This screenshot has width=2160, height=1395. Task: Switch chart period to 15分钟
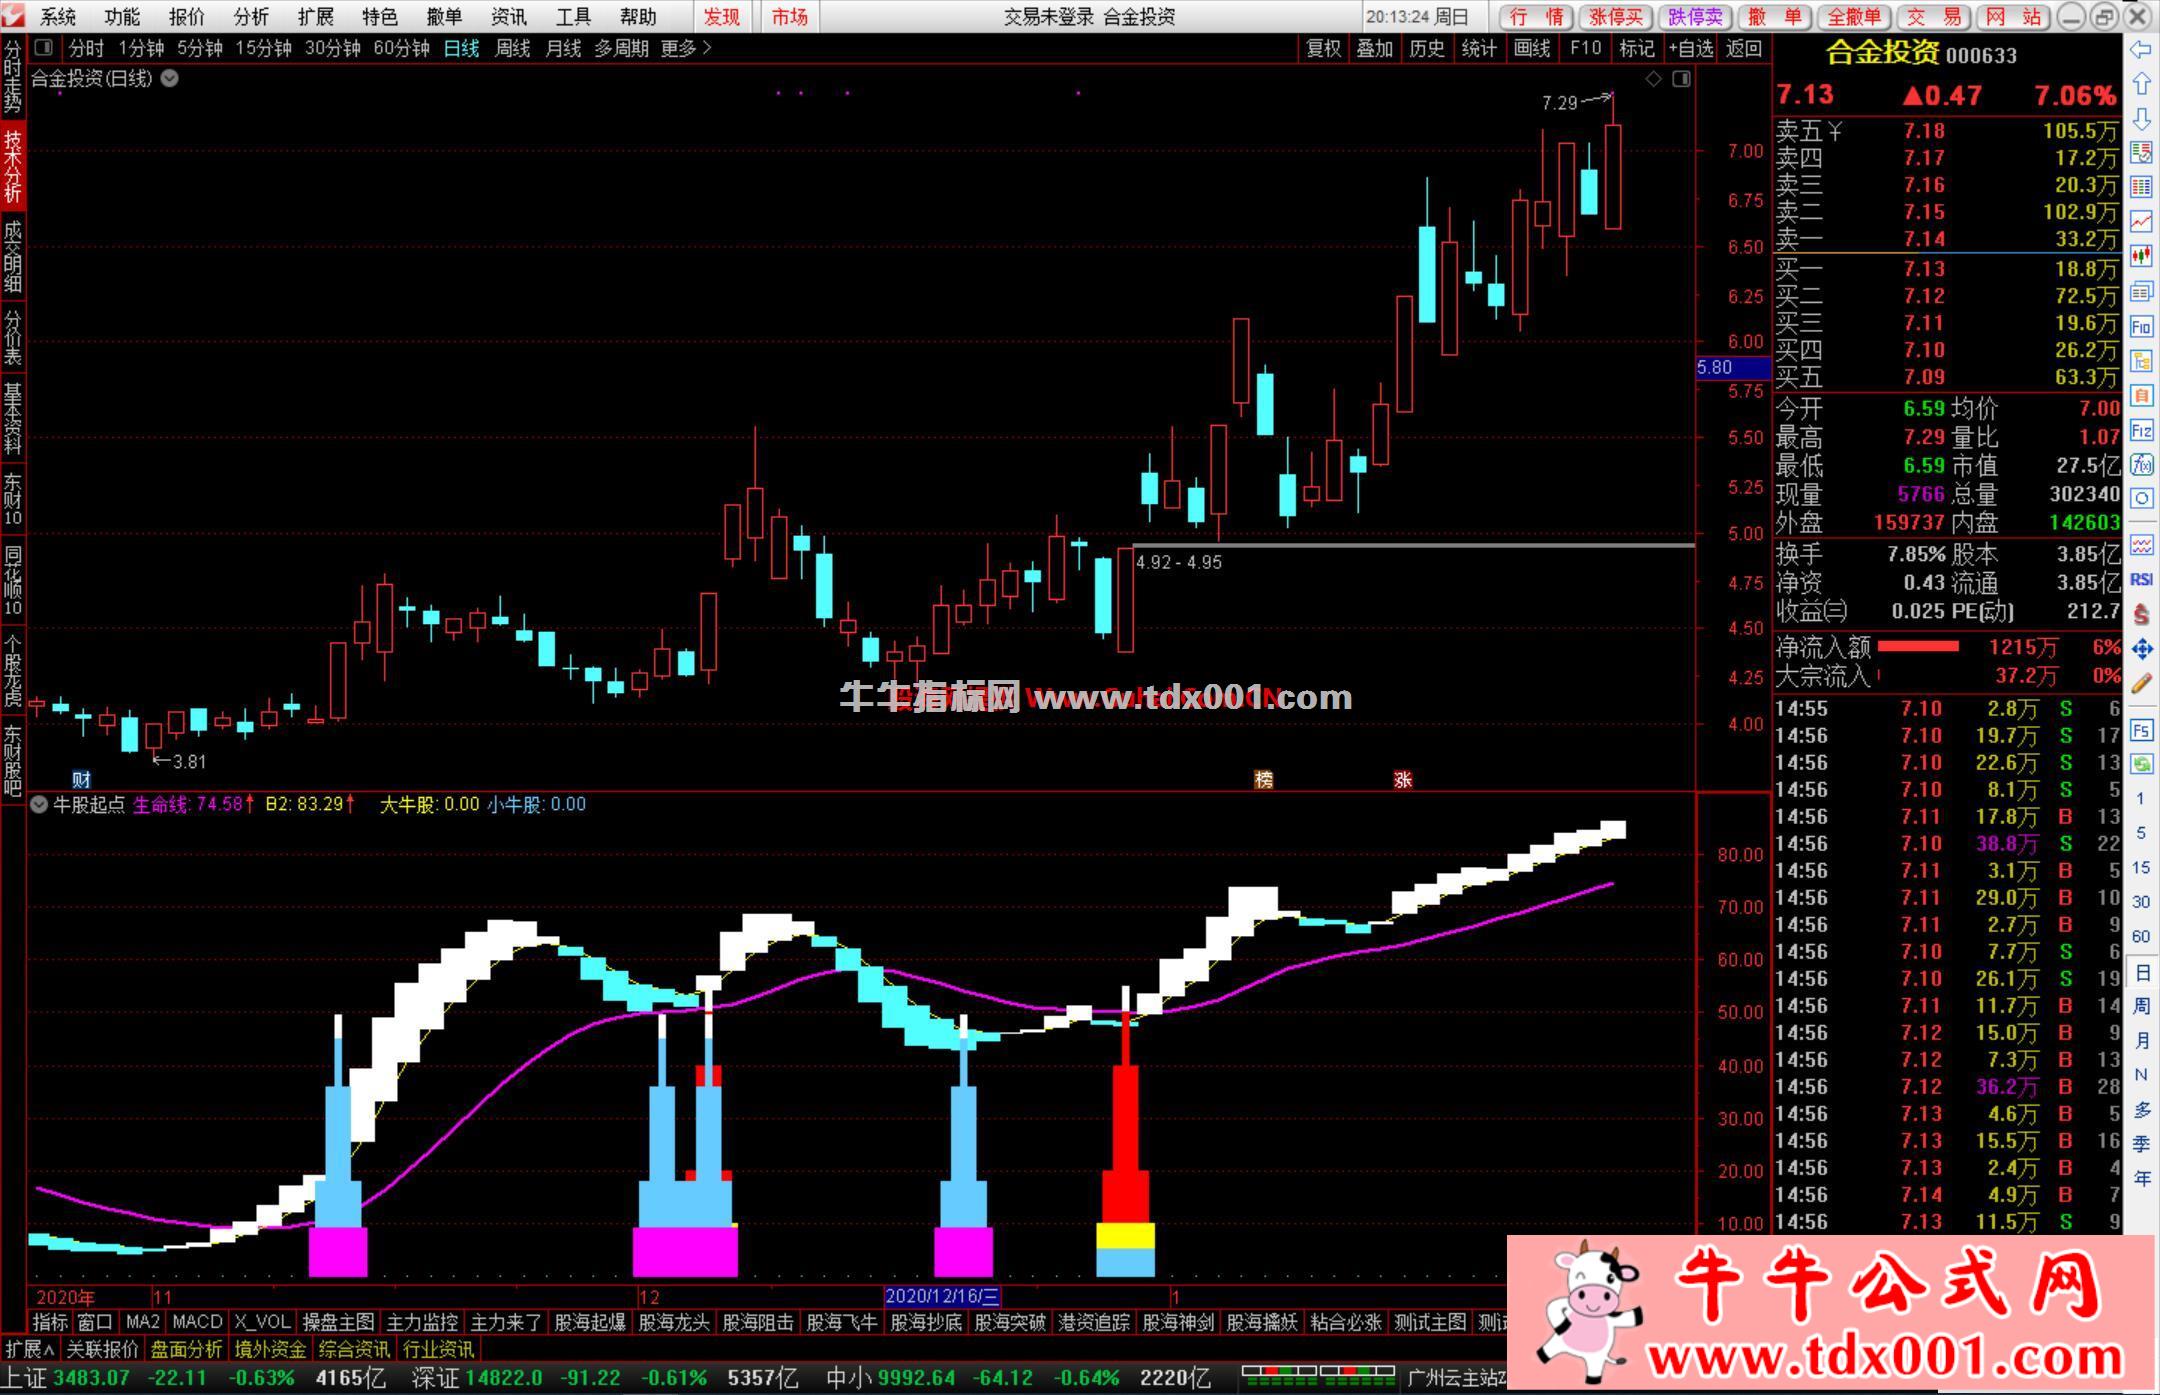tap(264, 48)
